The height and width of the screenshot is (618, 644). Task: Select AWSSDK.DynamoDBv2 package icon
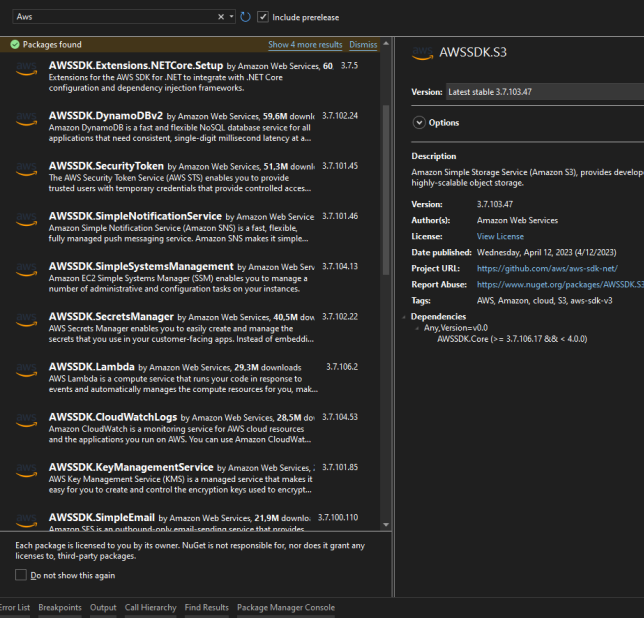point(26,119)
